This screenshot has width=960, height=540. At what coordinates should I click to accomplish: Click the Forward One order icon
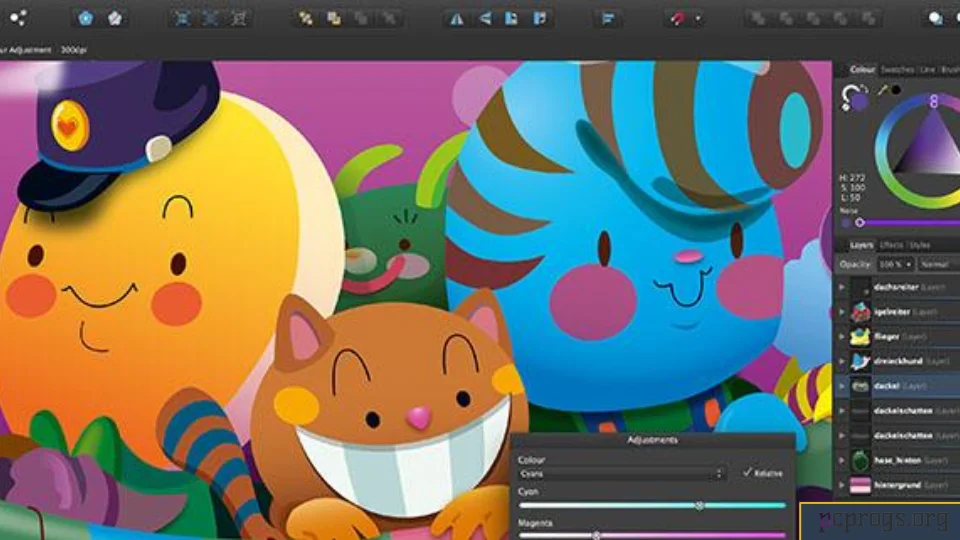click(x=361, y=18)
